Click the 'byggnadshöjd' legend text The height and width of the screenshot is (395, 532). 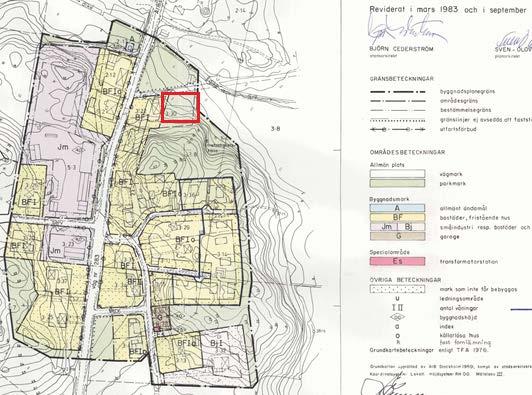[458, 318]
